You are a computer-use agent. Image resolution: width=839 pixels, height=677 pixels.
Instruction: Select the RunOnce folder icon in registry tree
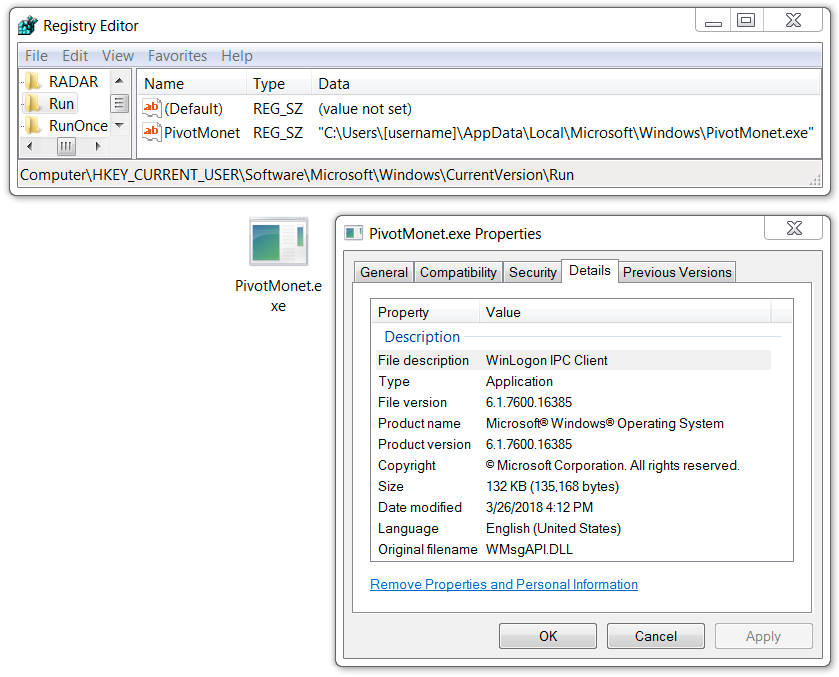tap(34, 125)
